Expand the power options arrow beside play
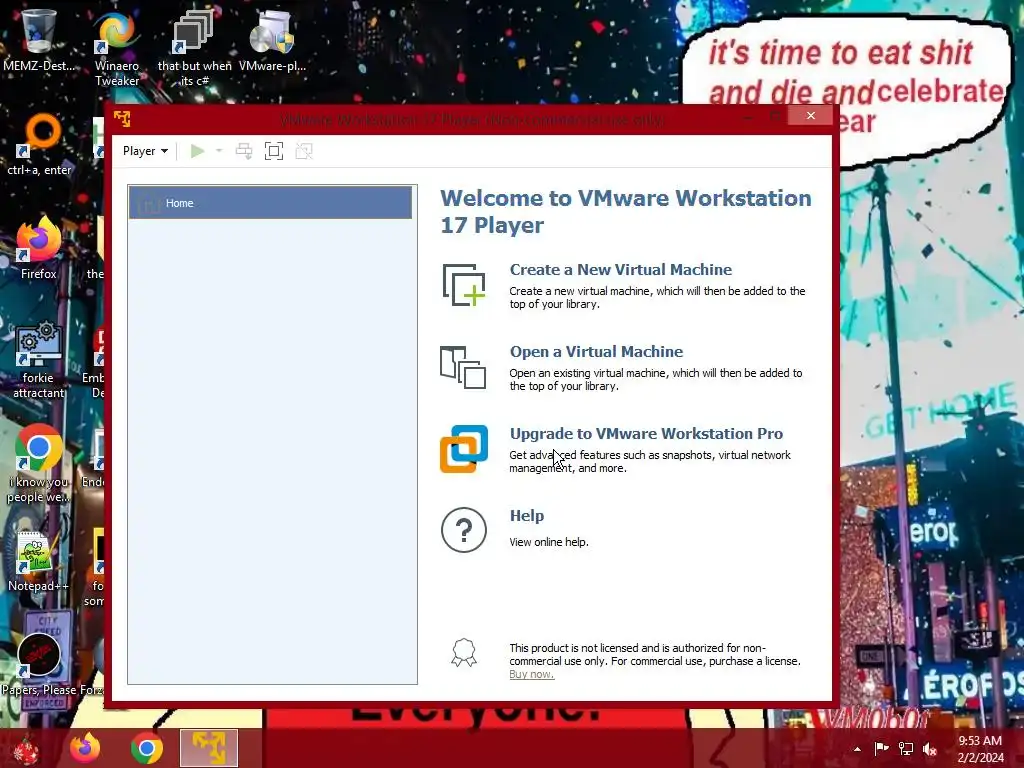The height and width of the screenshot is (768, 1024). tap(219, 151)
